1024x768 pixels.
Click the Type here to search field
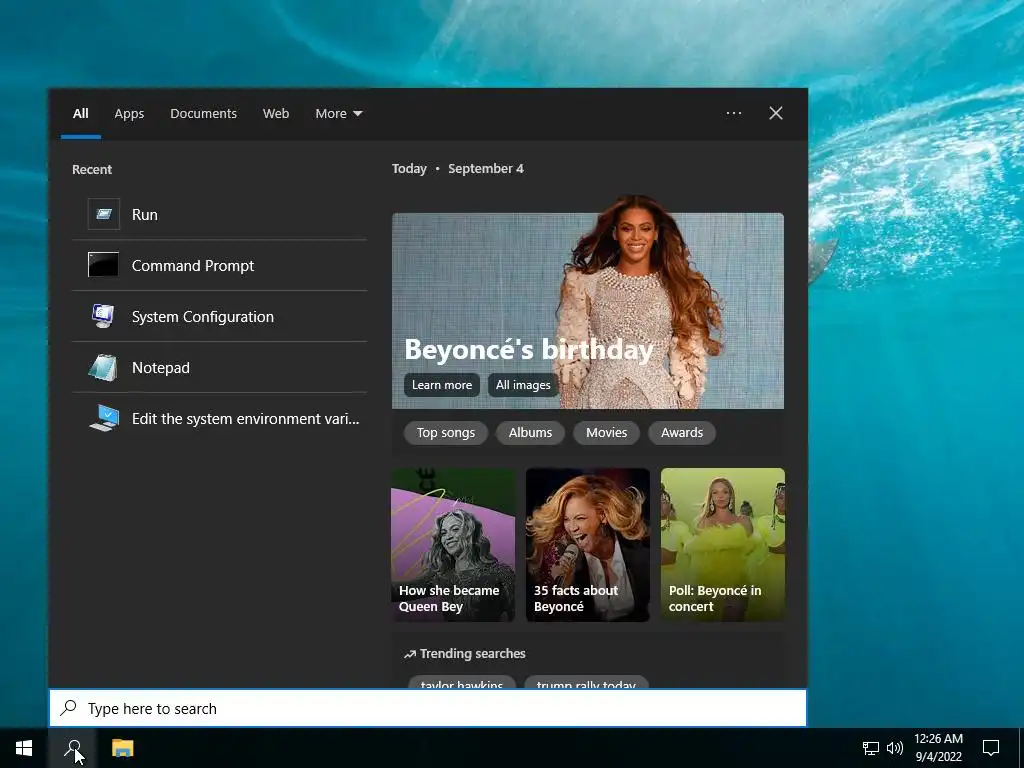point(428,708)
